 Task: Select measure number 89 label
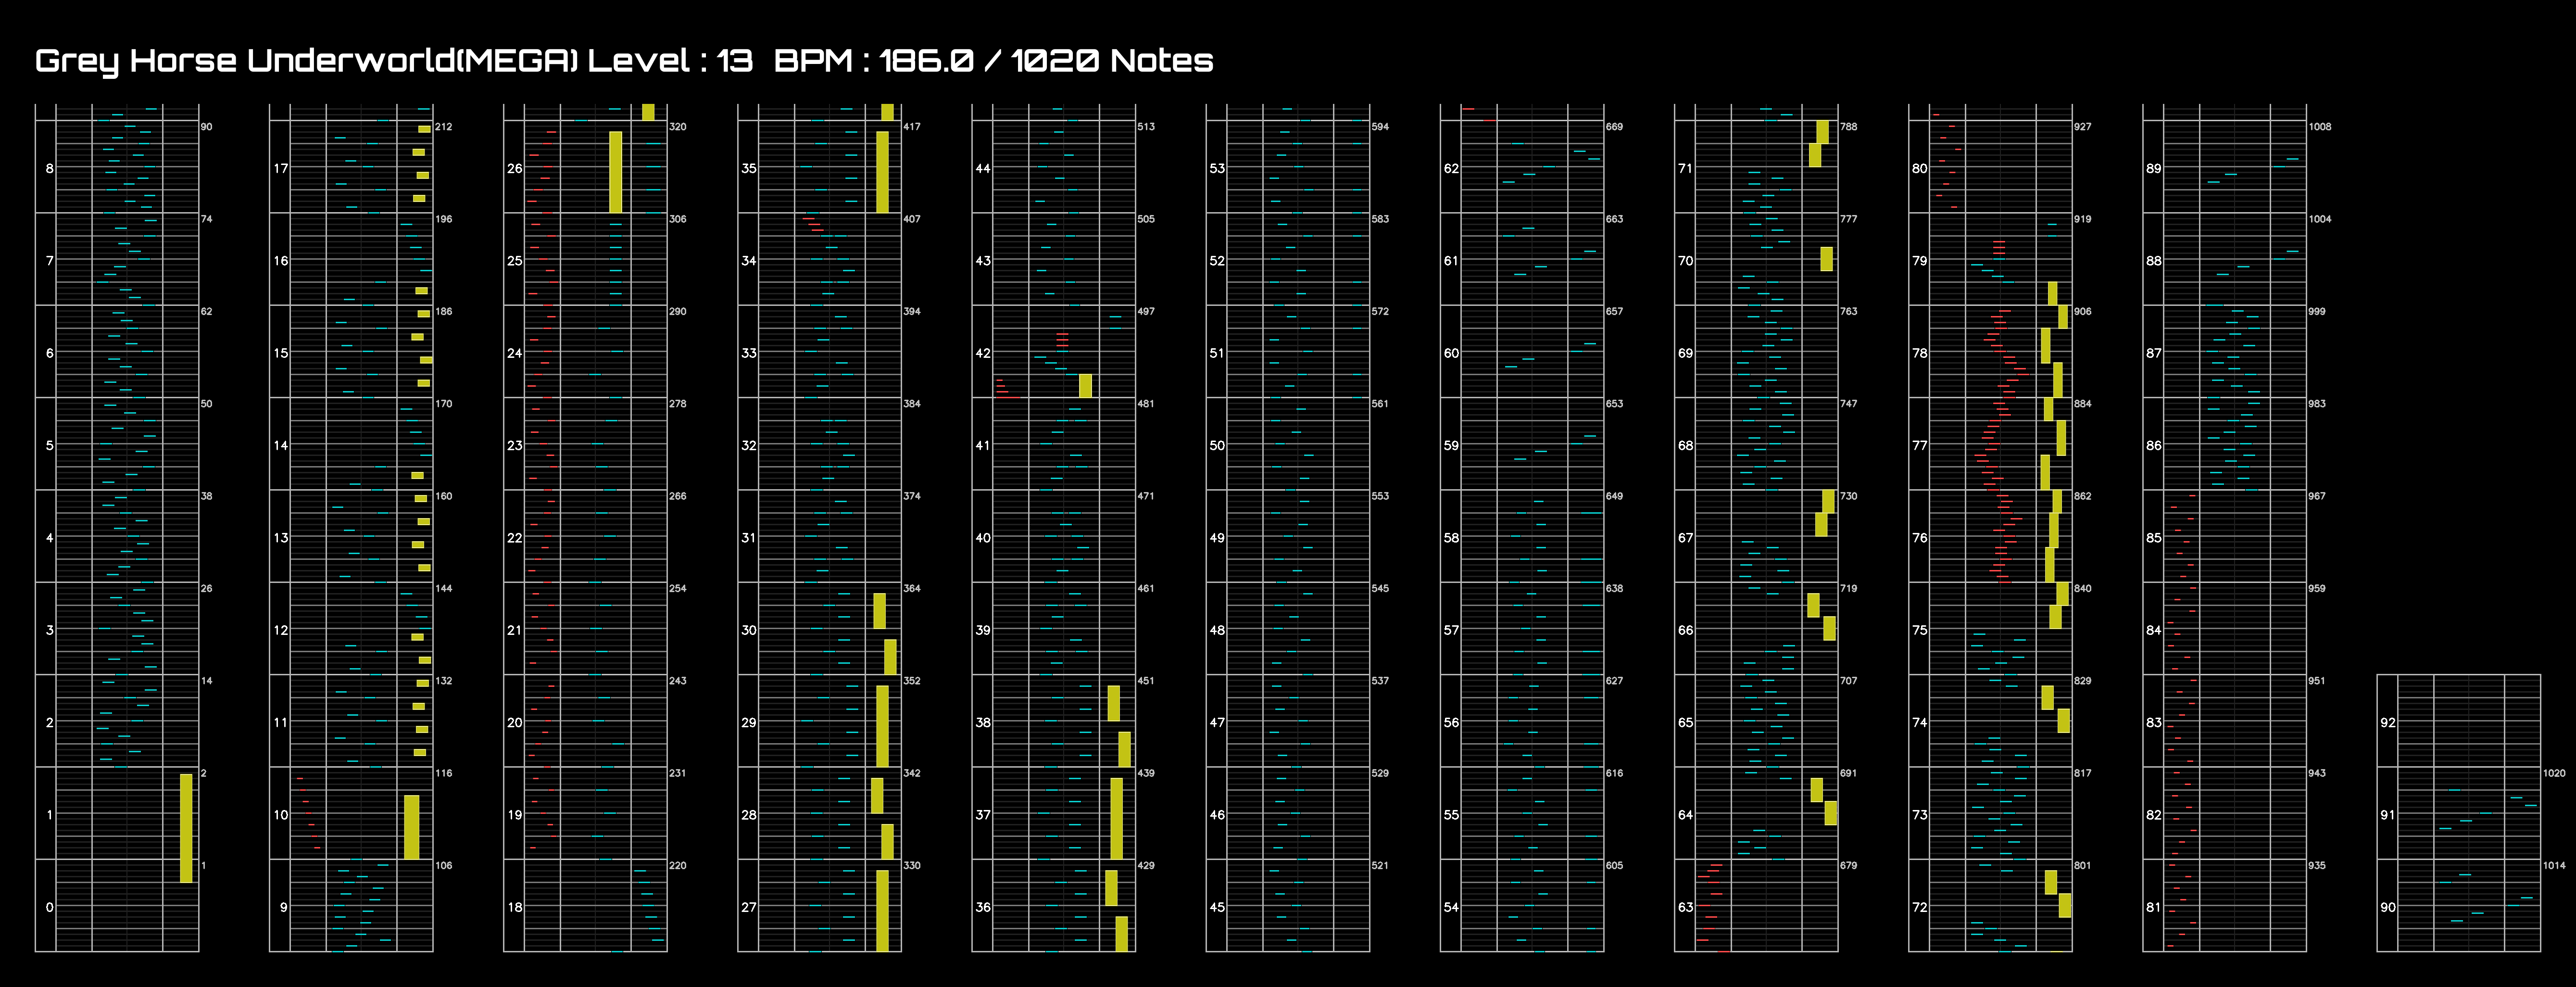[x=2153, y=168]
